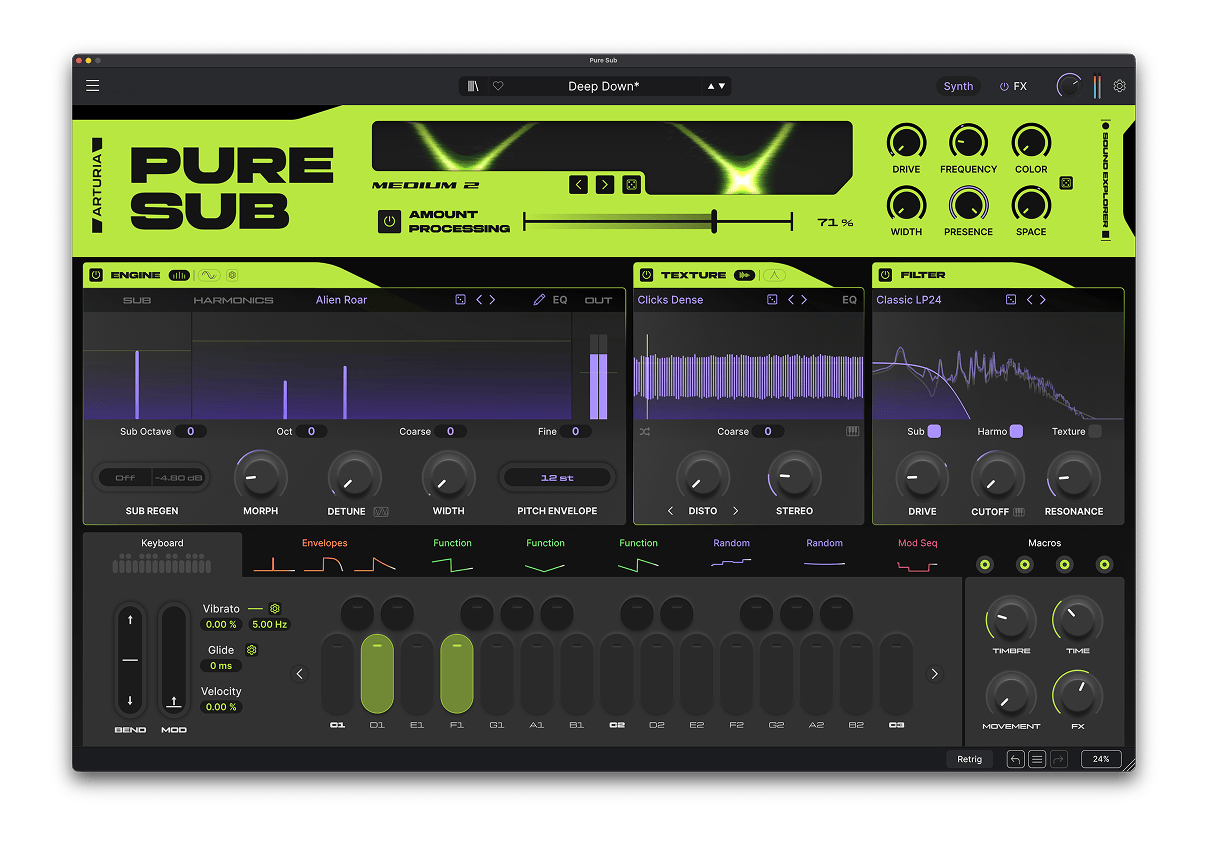Open the preset library browser icon
Viewport: 1209px width, 843px height.
(x=473, y=86)
